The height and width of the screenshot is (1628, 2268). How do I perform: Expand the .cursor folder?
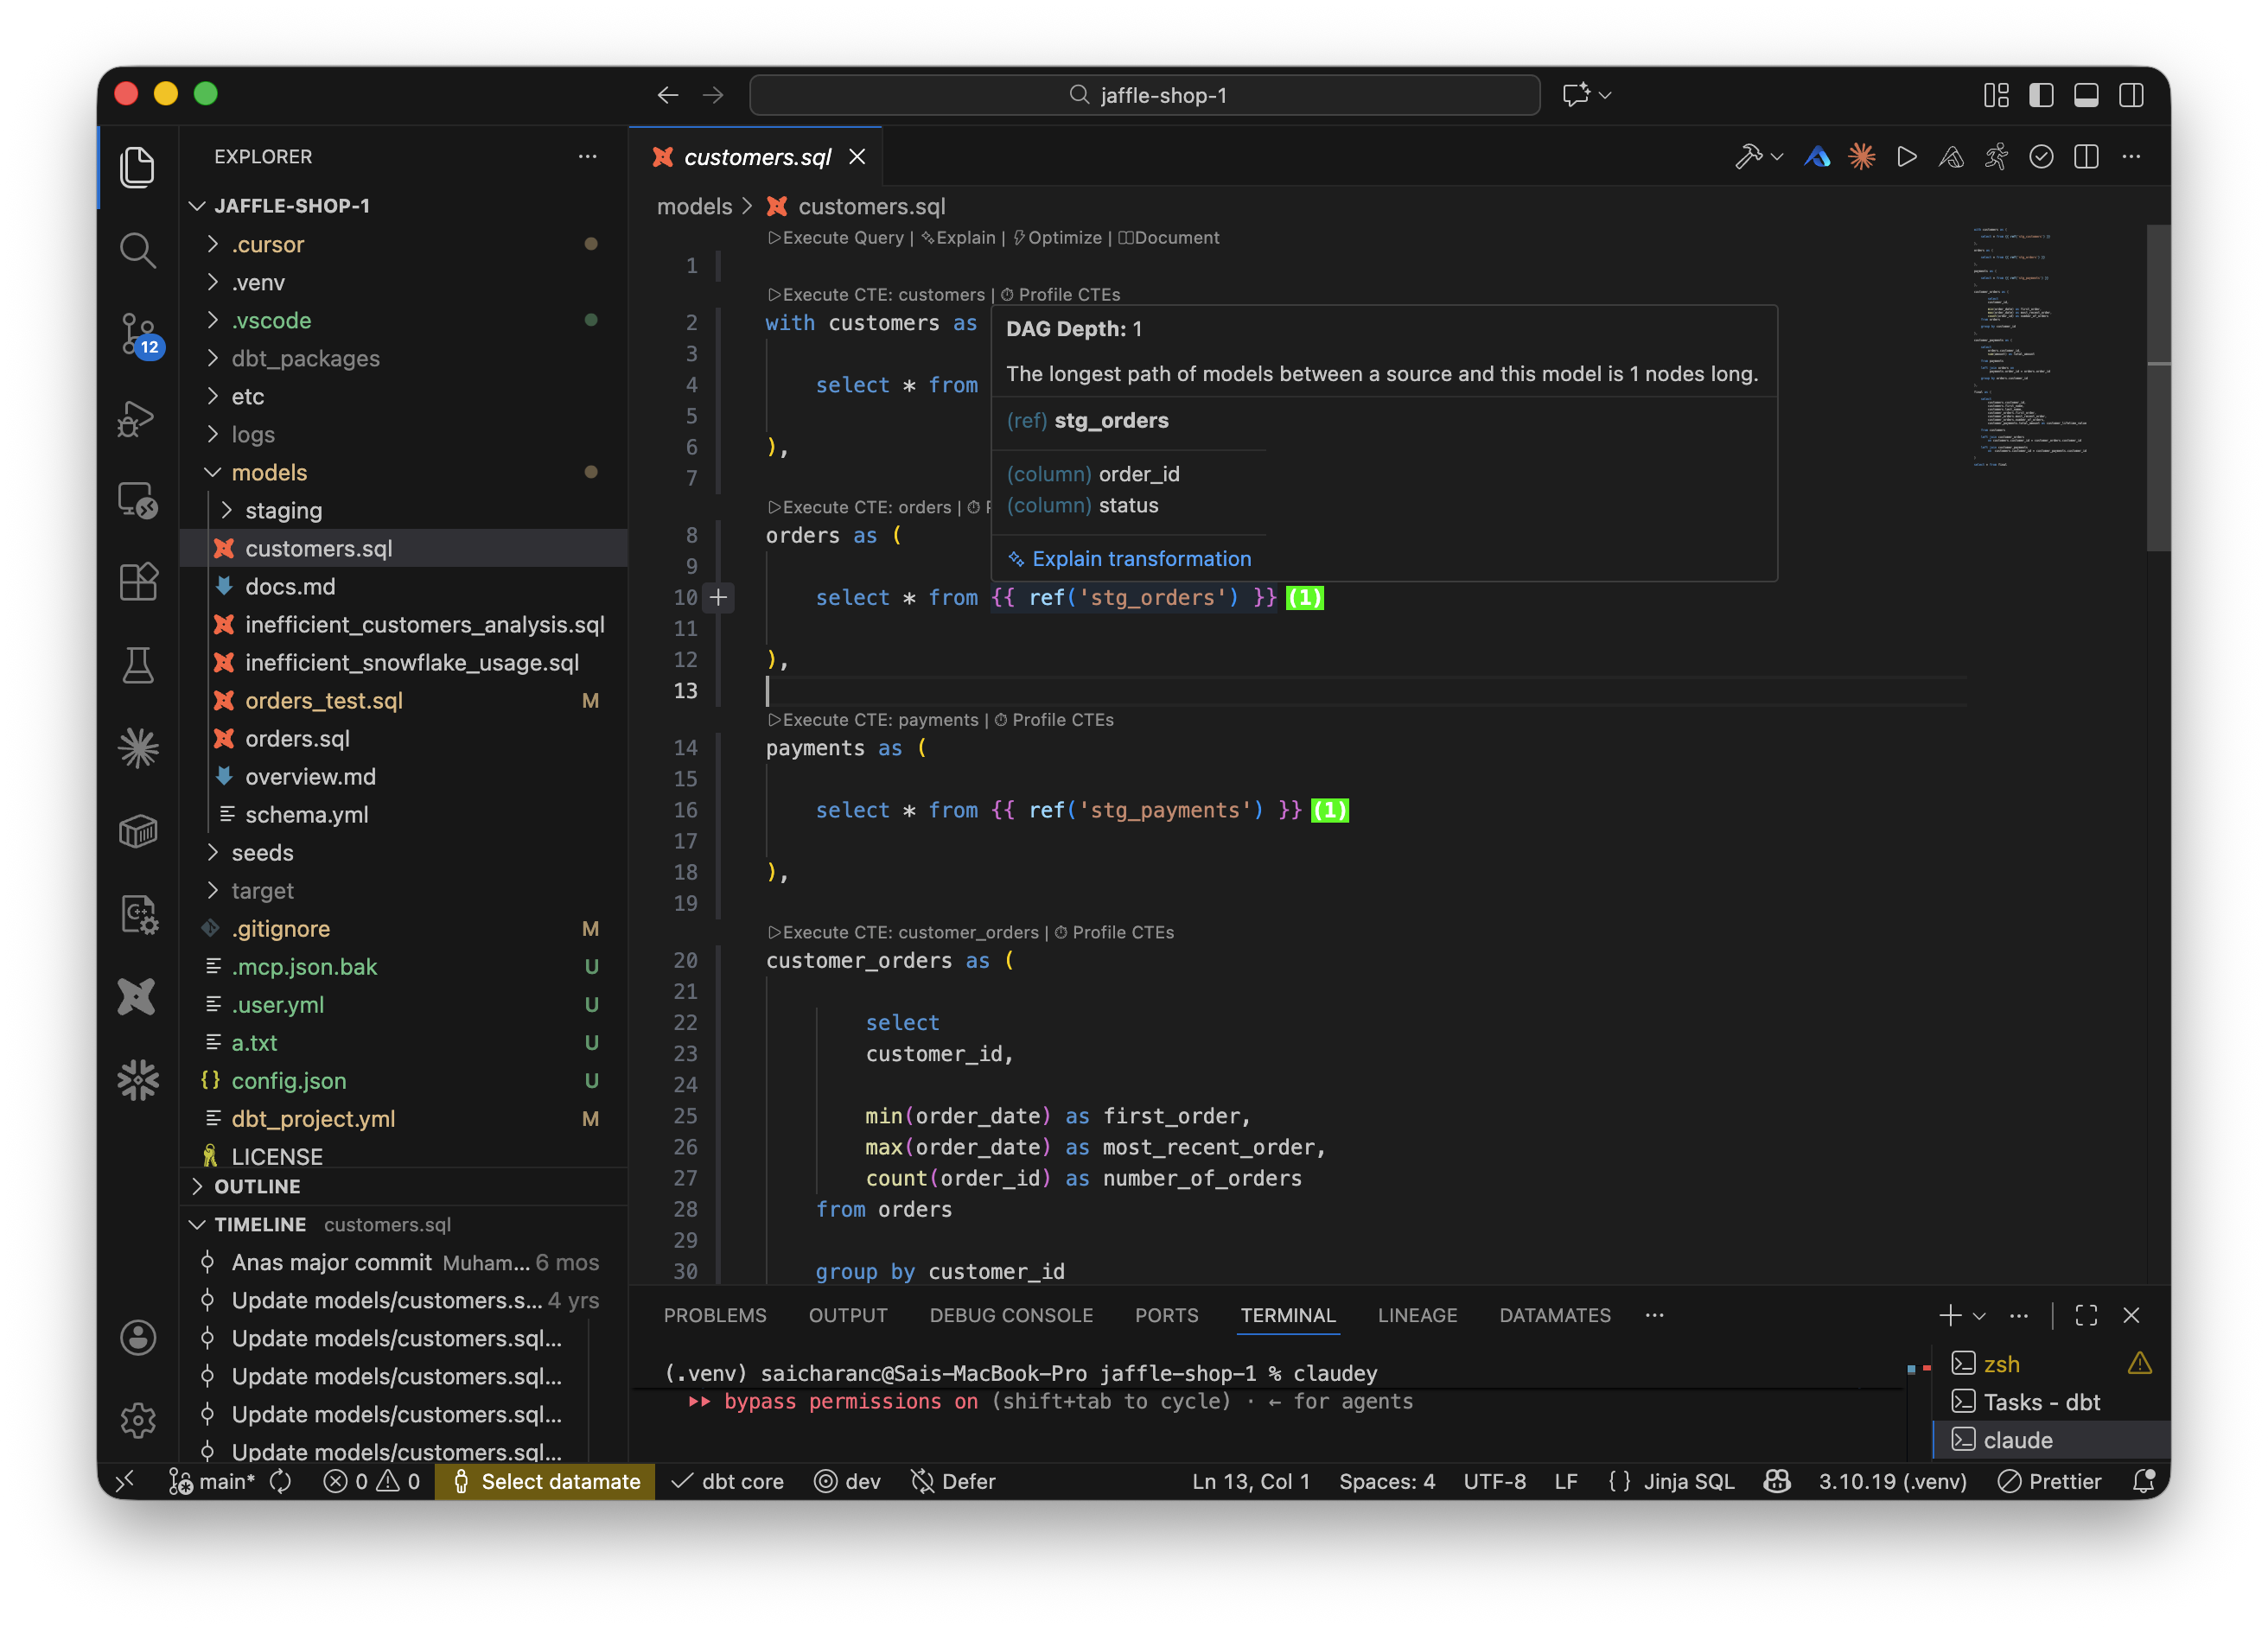coord(404,244)
